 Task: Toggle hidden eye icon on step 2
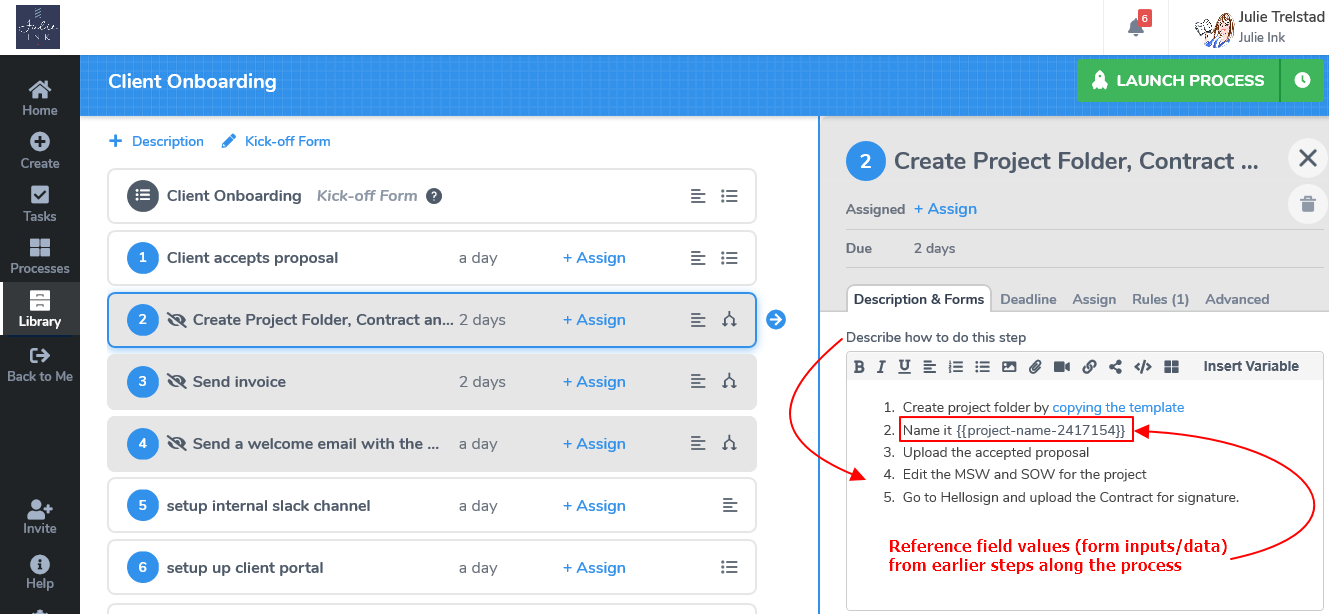pos(177,320)
